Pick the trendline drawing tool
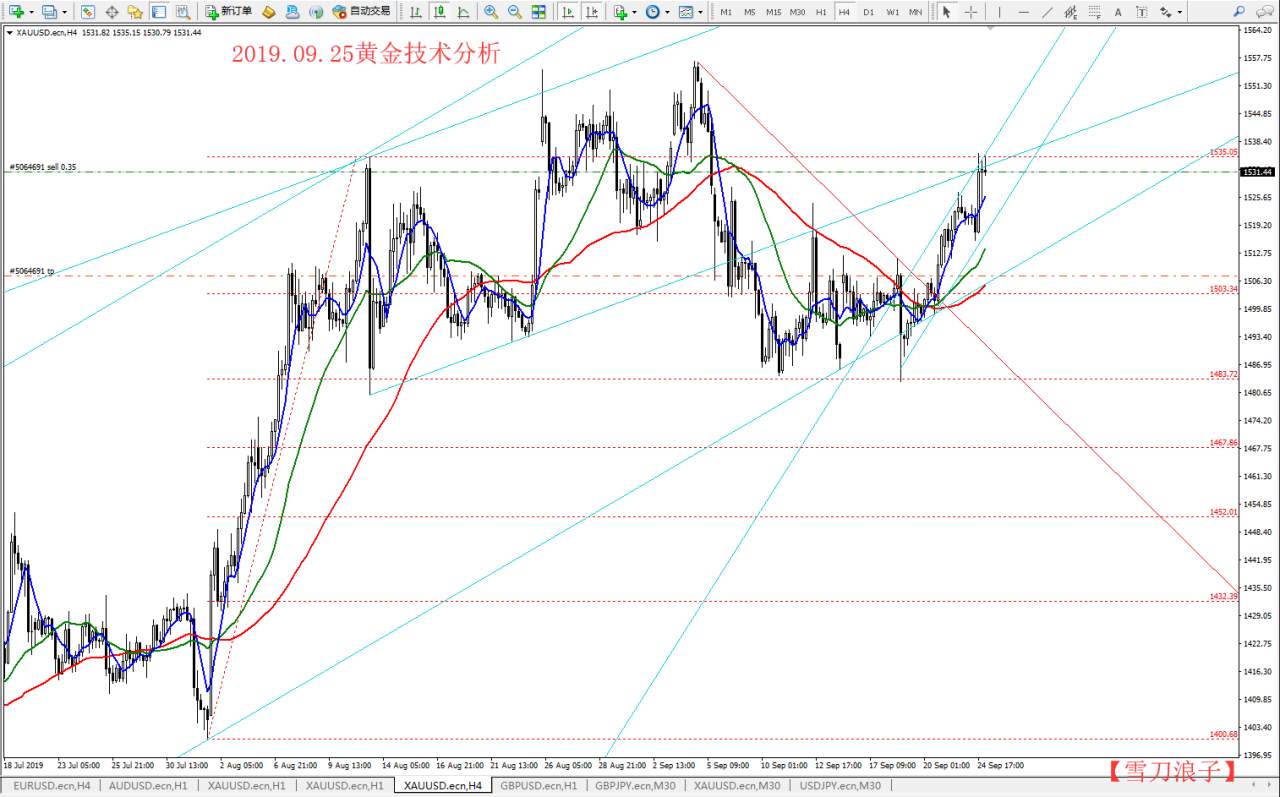1280x797 pixels. [x=1046, y=12]
